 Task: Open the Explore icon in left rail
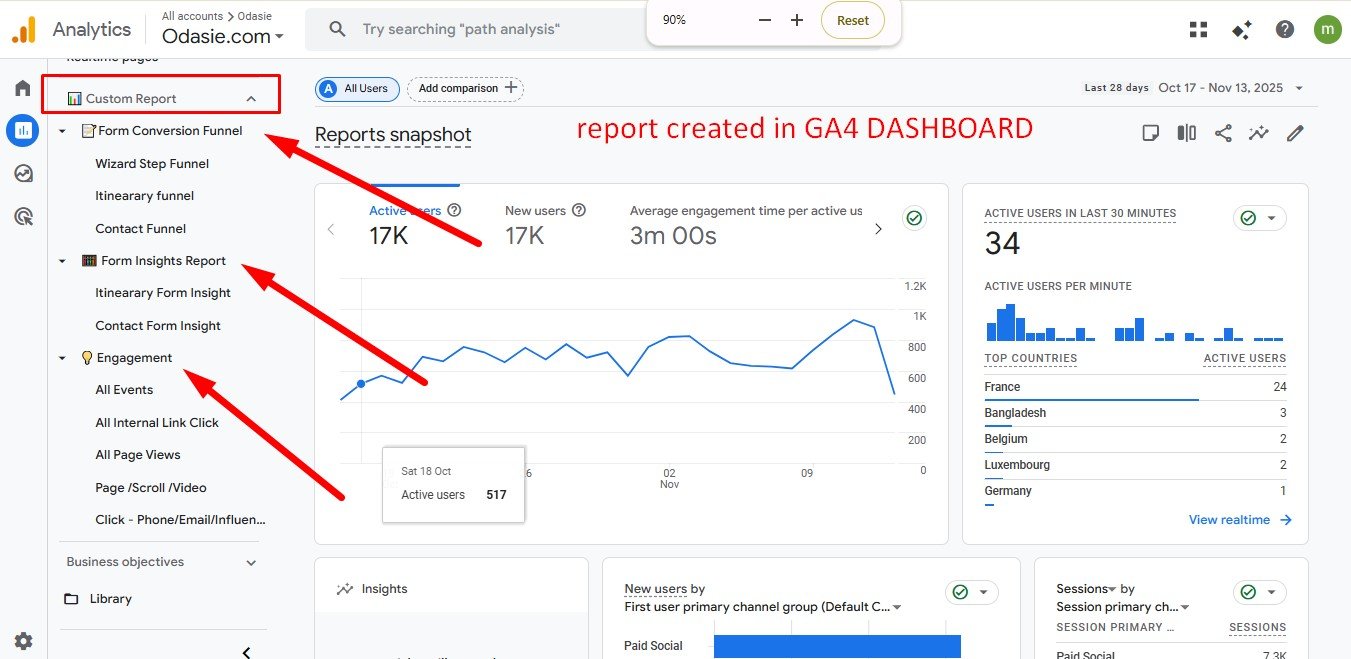click(x=22, y=173)
